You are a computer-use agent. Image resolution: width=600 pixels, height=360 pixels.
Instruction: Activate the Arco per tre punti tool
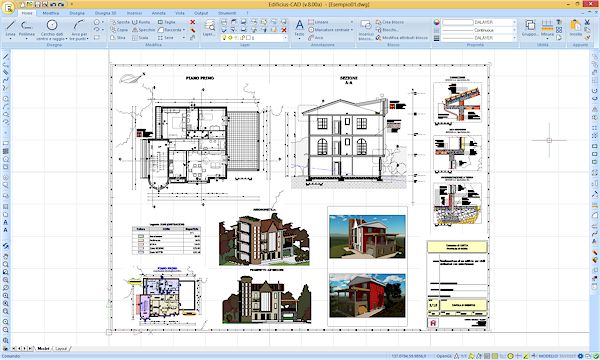pos(79,30)
